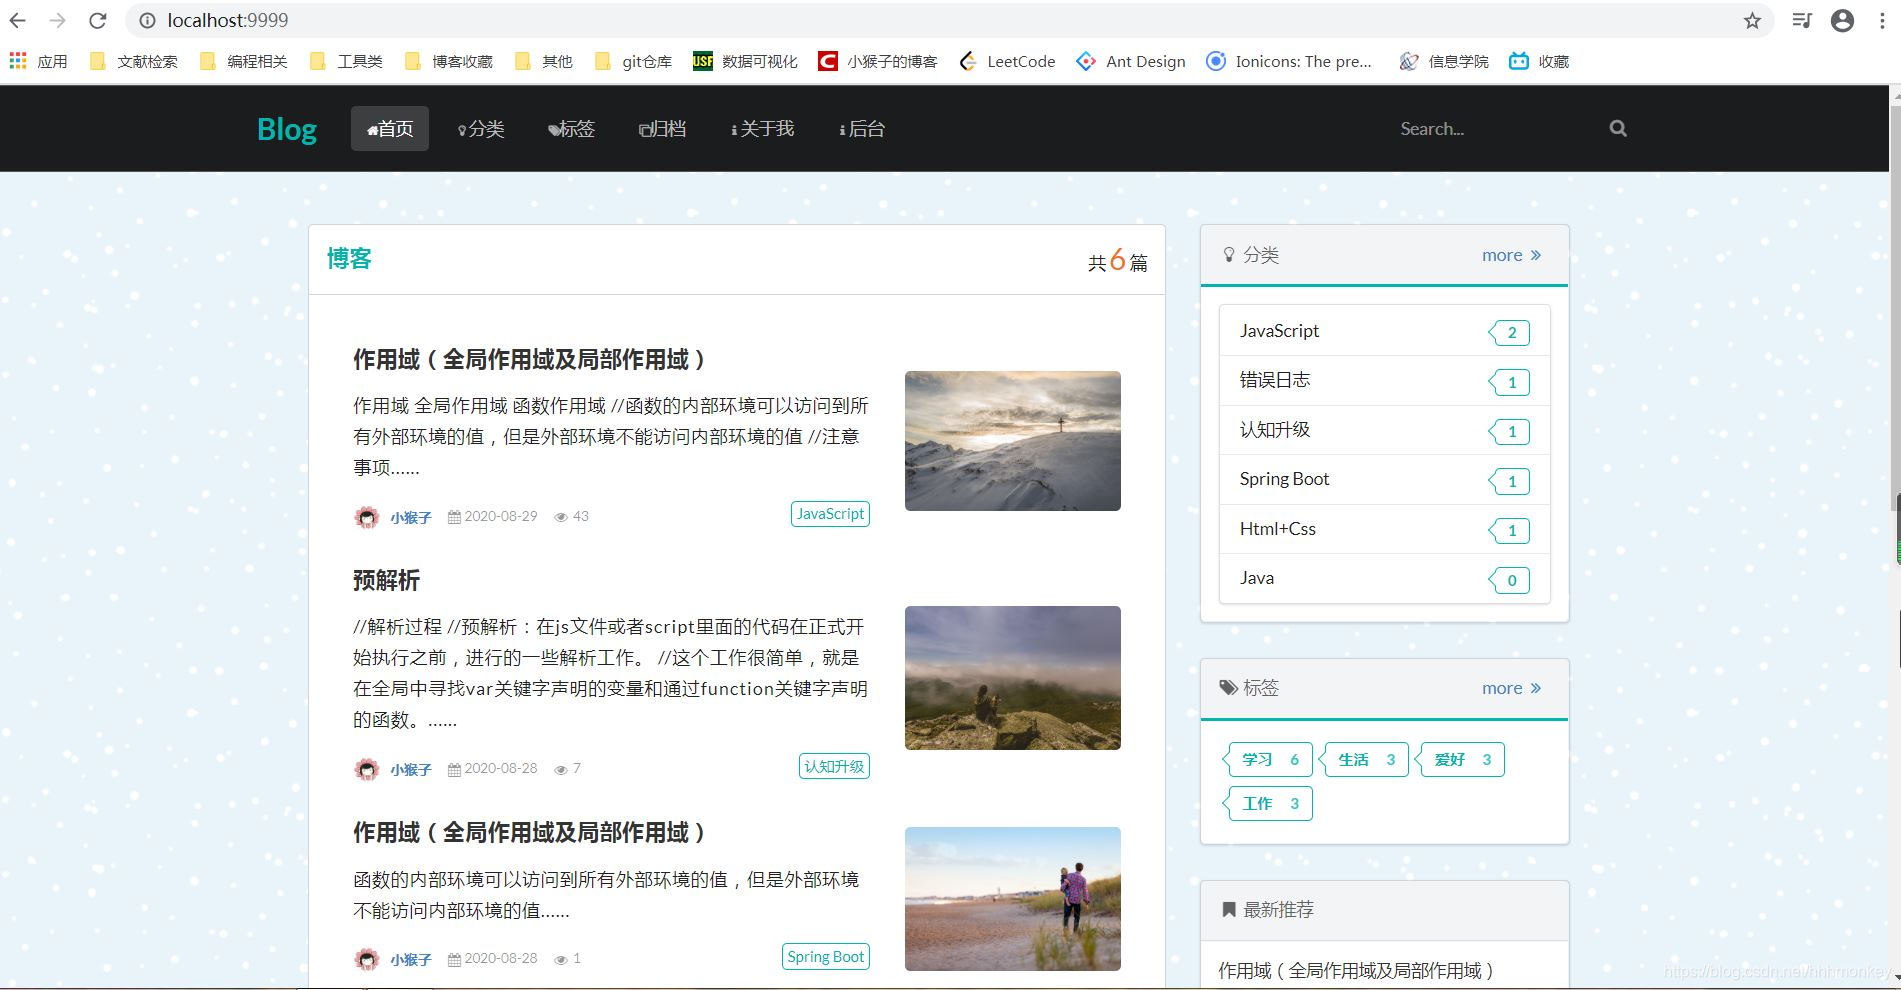This screenshot has width=1901, height=990.
Task: Click the Blog logo
Action: (286, 128)
